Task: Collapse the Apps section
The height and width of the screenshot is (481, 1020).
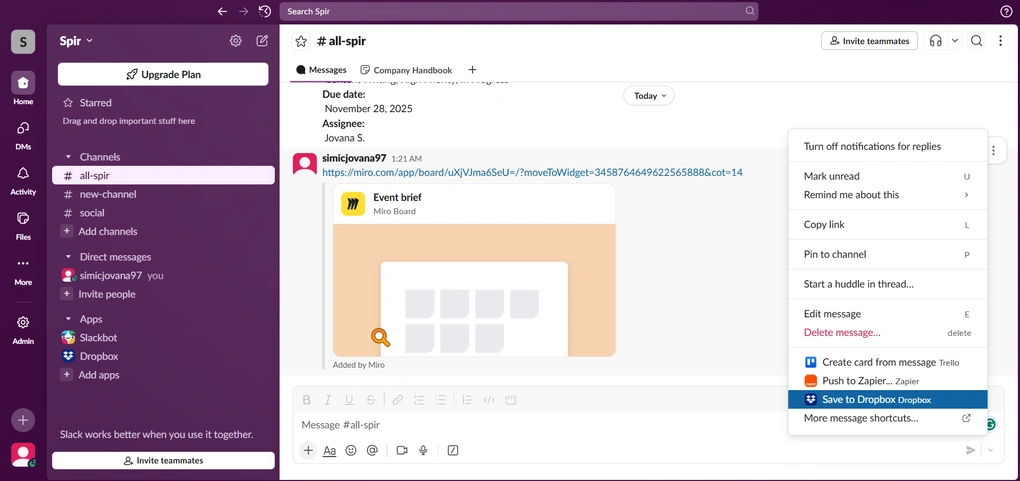Action: 68,319
